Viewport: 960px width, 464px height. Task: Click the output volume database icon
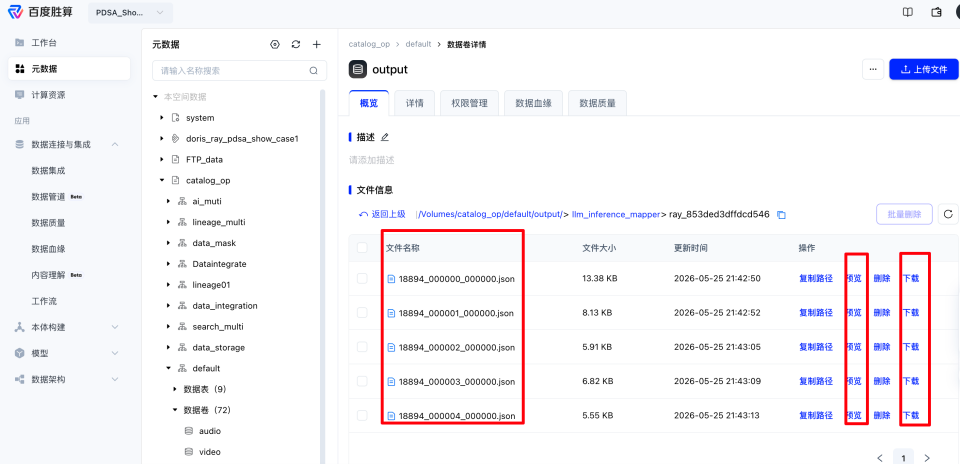click(358, 69)
